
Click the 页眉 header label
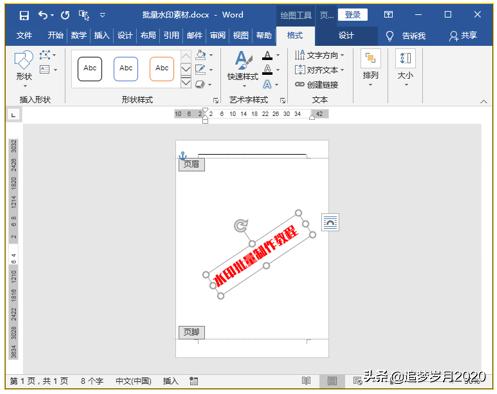coord(191,164)
